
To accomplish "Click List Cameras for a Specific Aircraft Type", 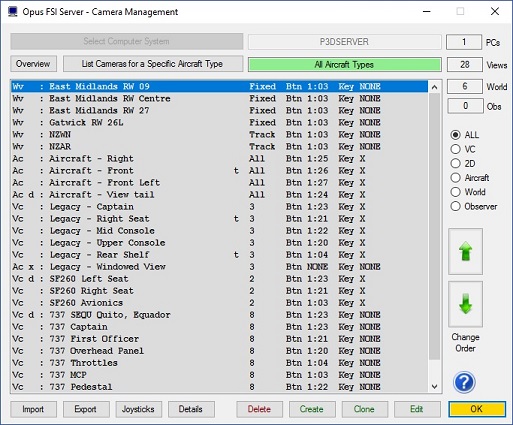I will (x=153, y=64).
